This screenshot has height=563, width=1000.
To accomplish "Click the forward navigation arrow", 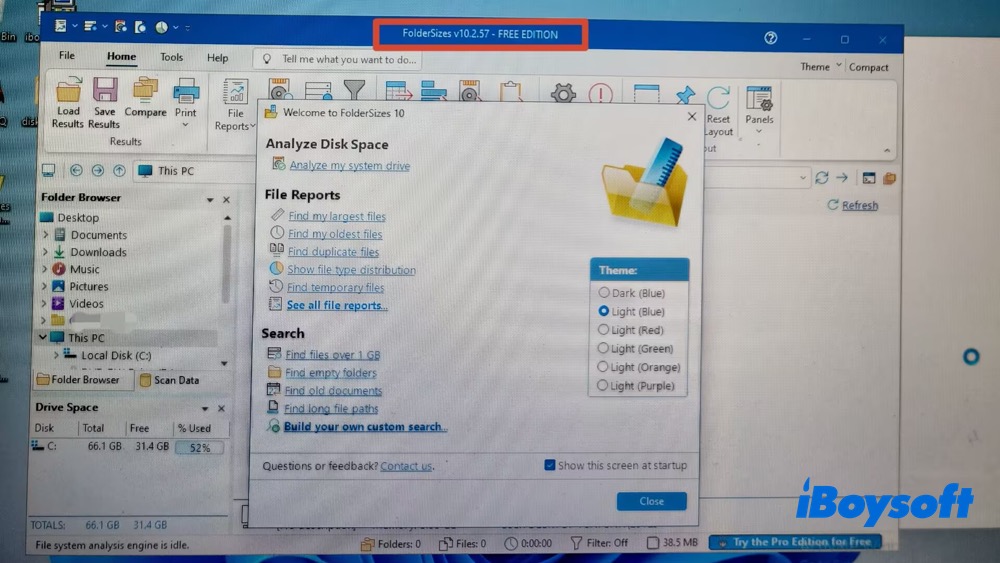I will click(x=98, y=170).
